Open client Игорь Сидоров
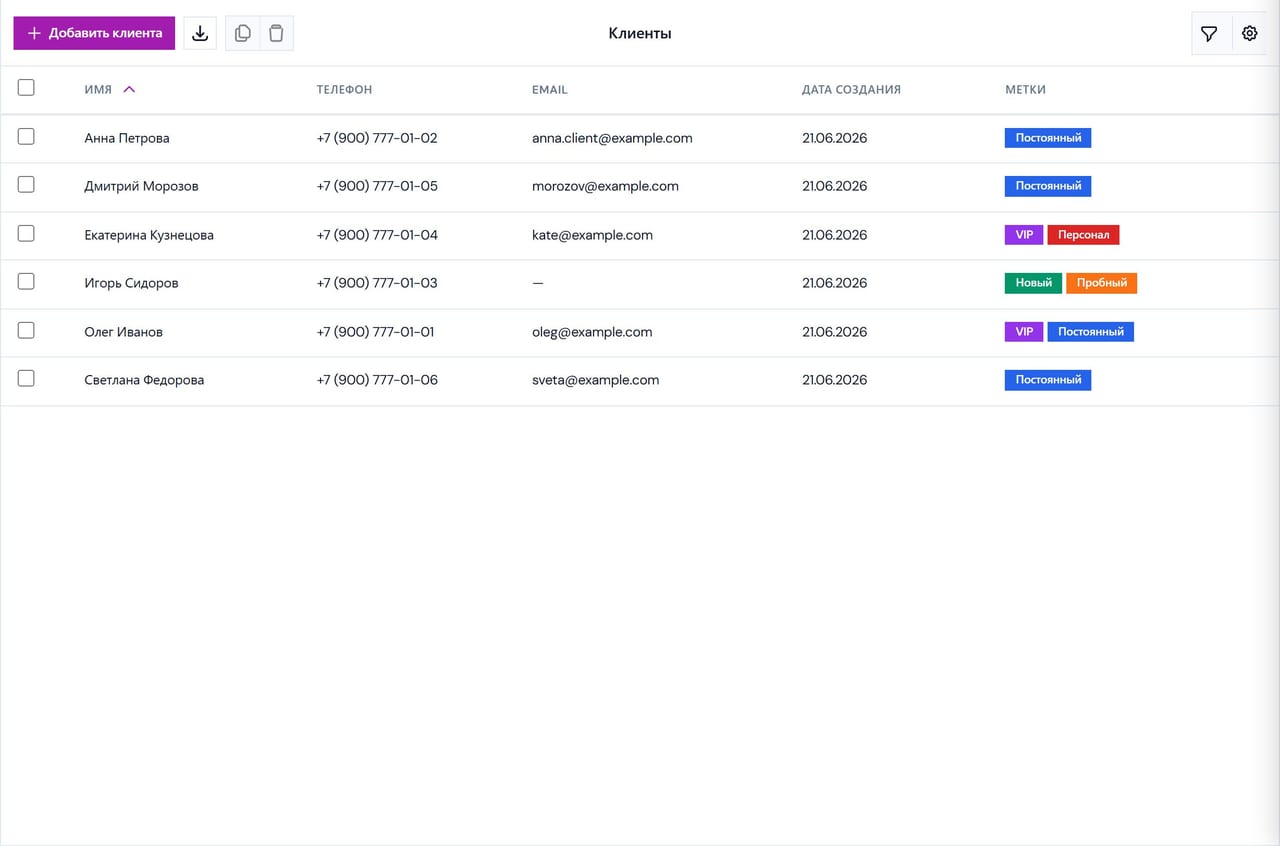This screenshot has width=1280, height=846. (x=131, y=283)
